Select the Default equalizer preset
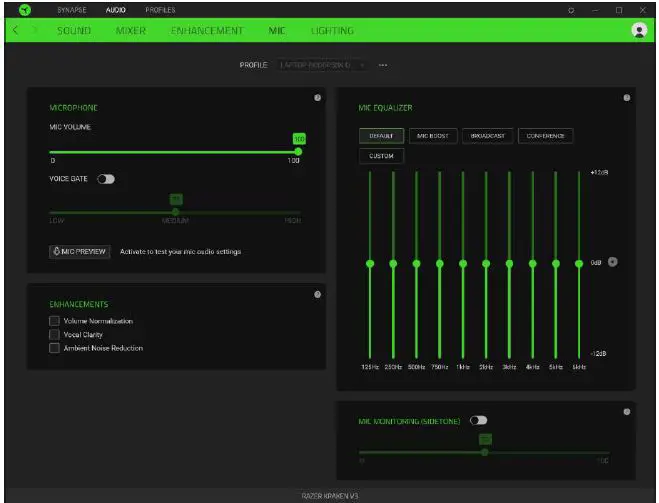This screenshot has width=659, height=503. coord(381,136)
